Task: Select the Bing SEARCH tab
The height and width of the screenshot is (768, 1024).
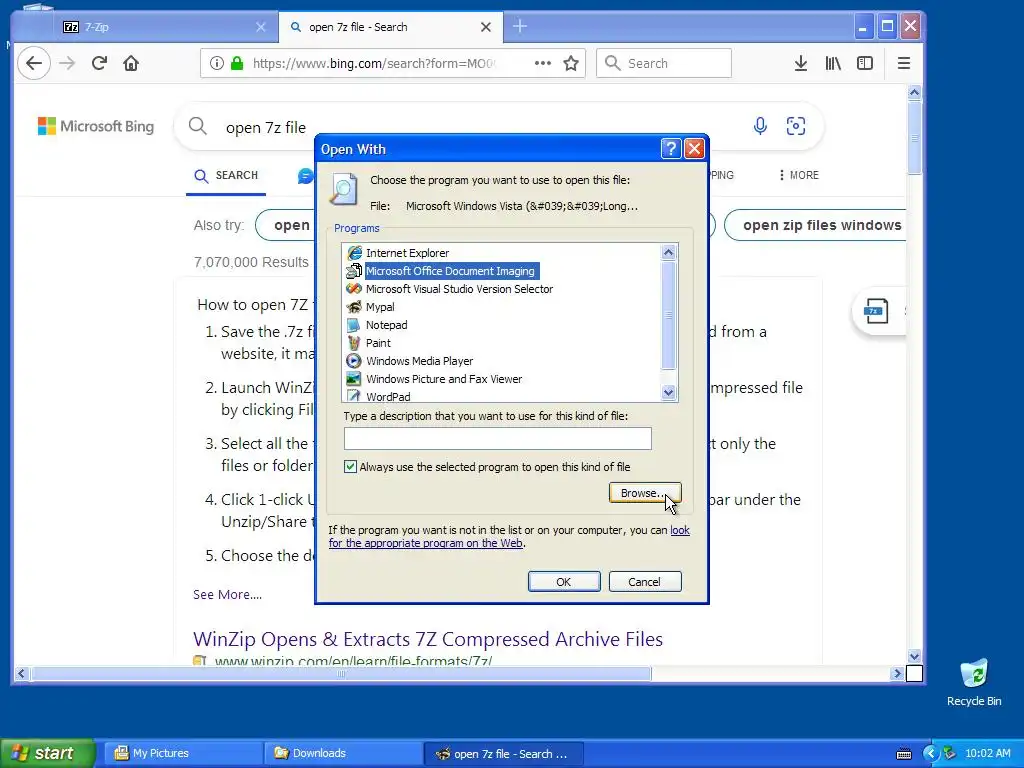Action: (x=226, y=176)
